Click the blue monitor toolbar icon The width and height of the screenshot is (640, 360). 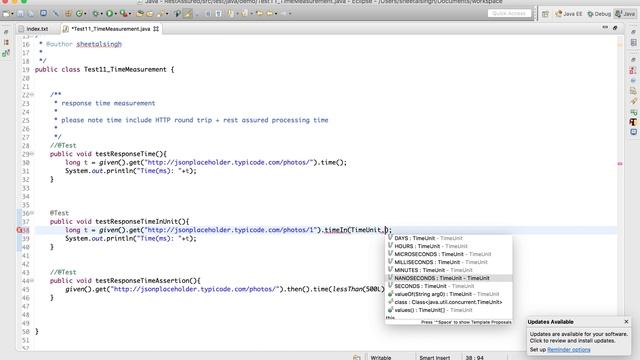click(43, 13)
